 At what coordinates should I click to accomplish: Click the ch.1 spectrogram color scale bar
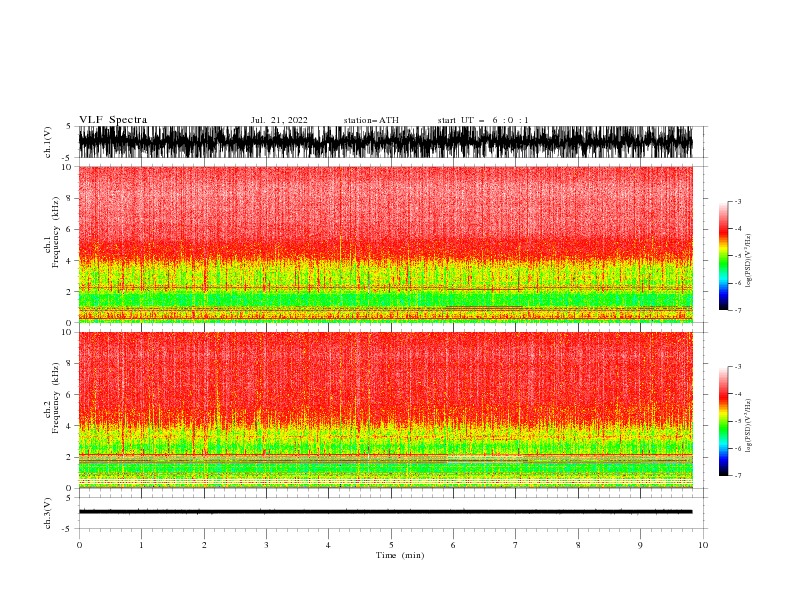[723, 256]
